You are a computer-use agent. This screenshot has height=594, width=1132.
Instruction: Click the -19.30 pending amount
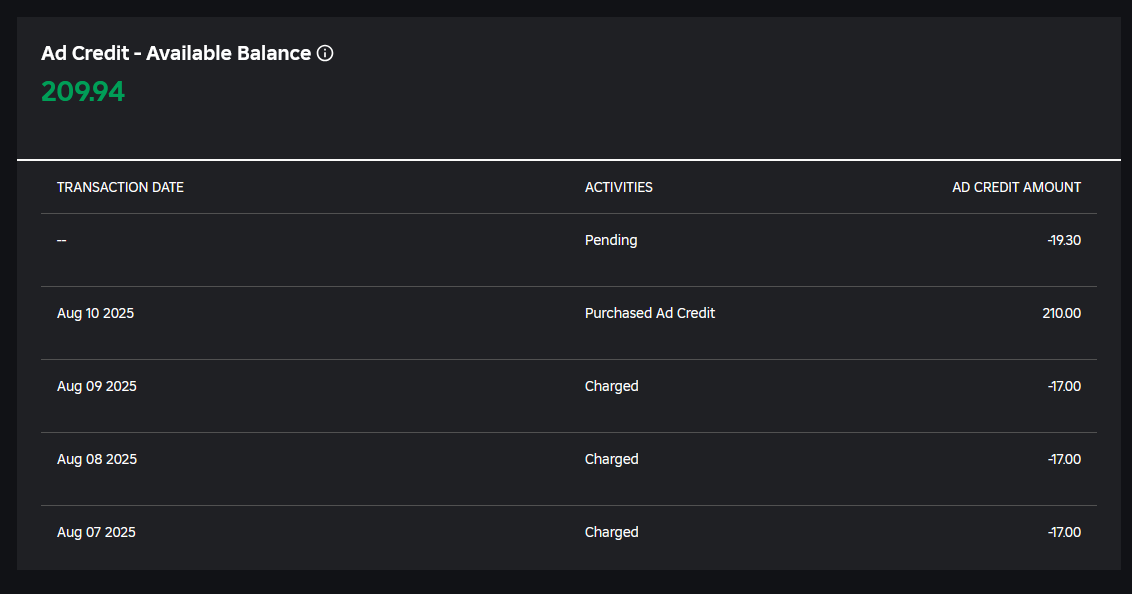click(x=1063, y=240)
